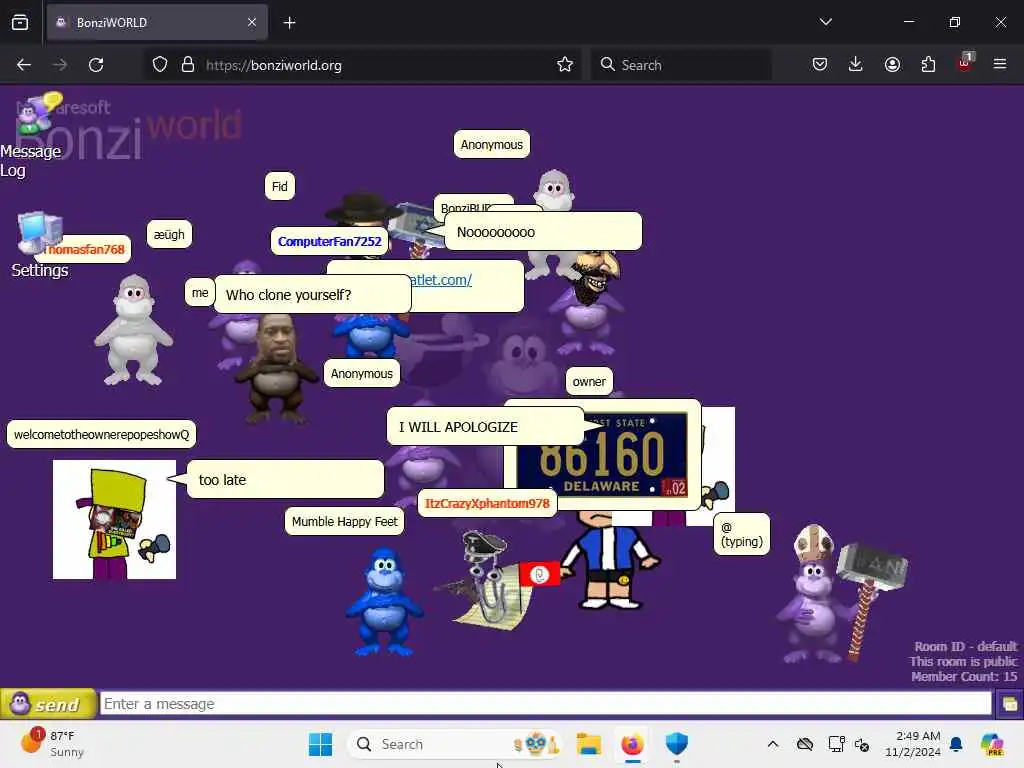
Task: Bookmark this page with the star
Action: coord(565,65)
